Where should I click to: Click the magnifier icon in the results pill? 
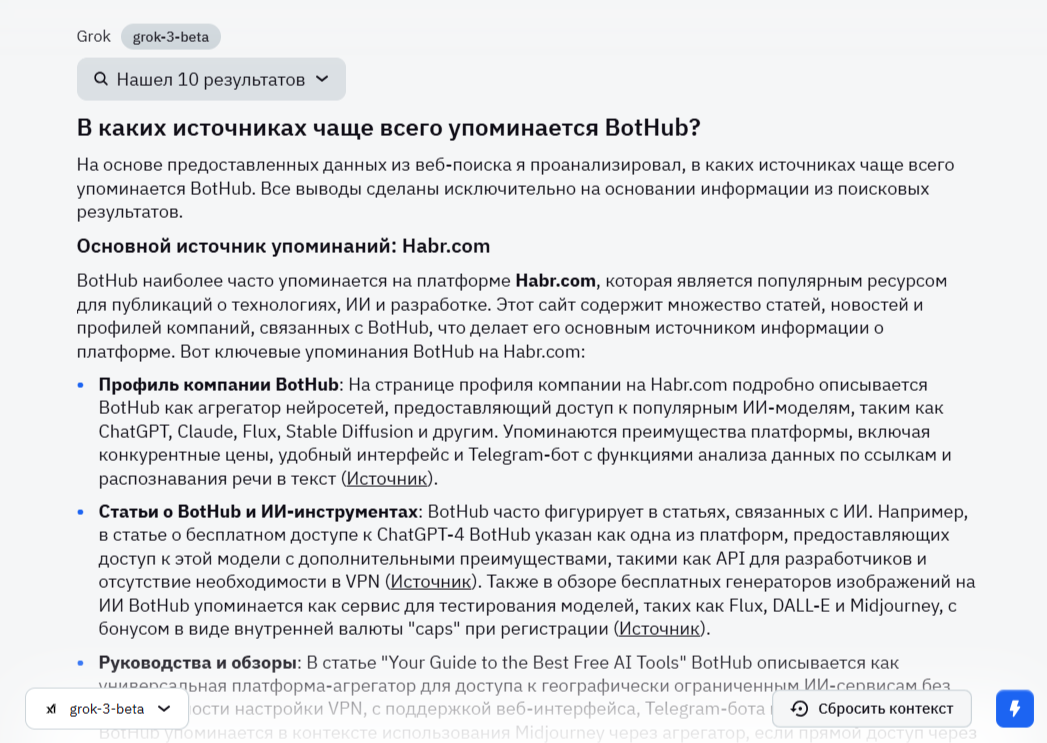point(101,79)
